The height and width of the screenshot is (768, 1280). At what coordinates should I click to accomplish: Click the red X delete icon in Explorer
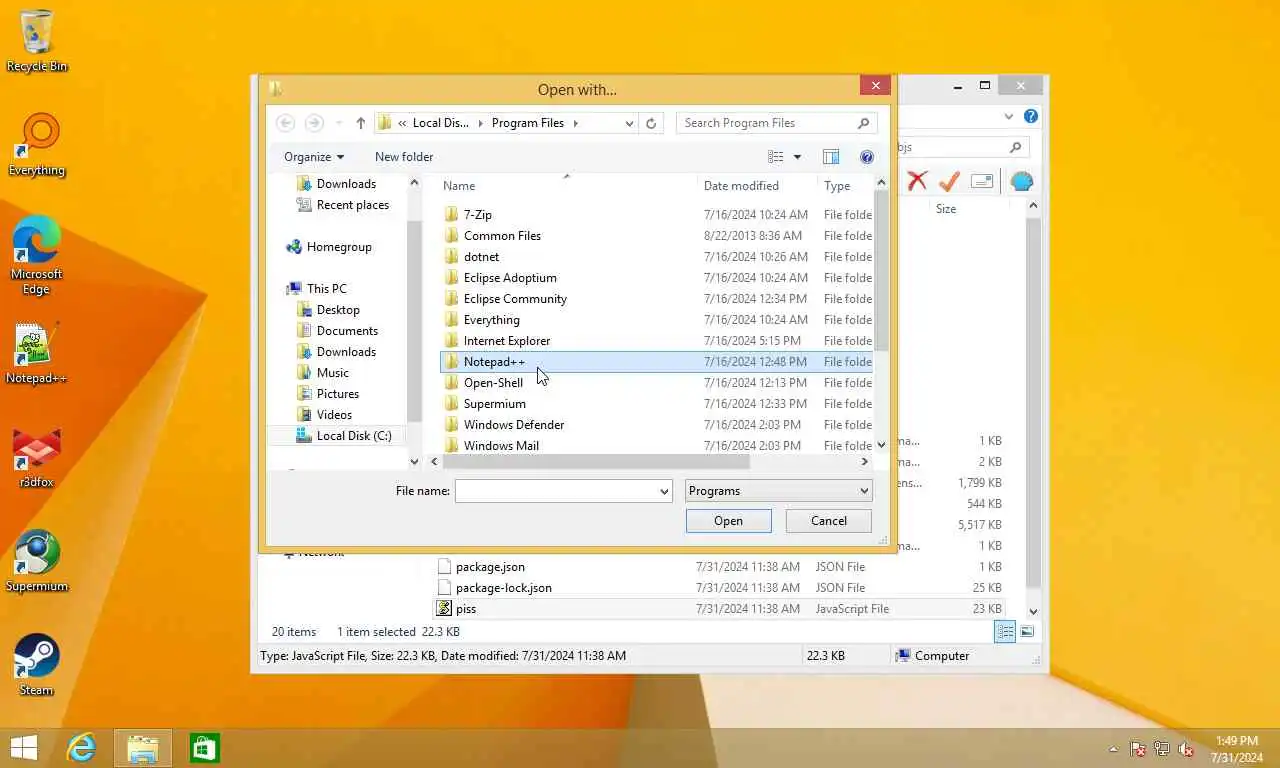tap(917, 181)
